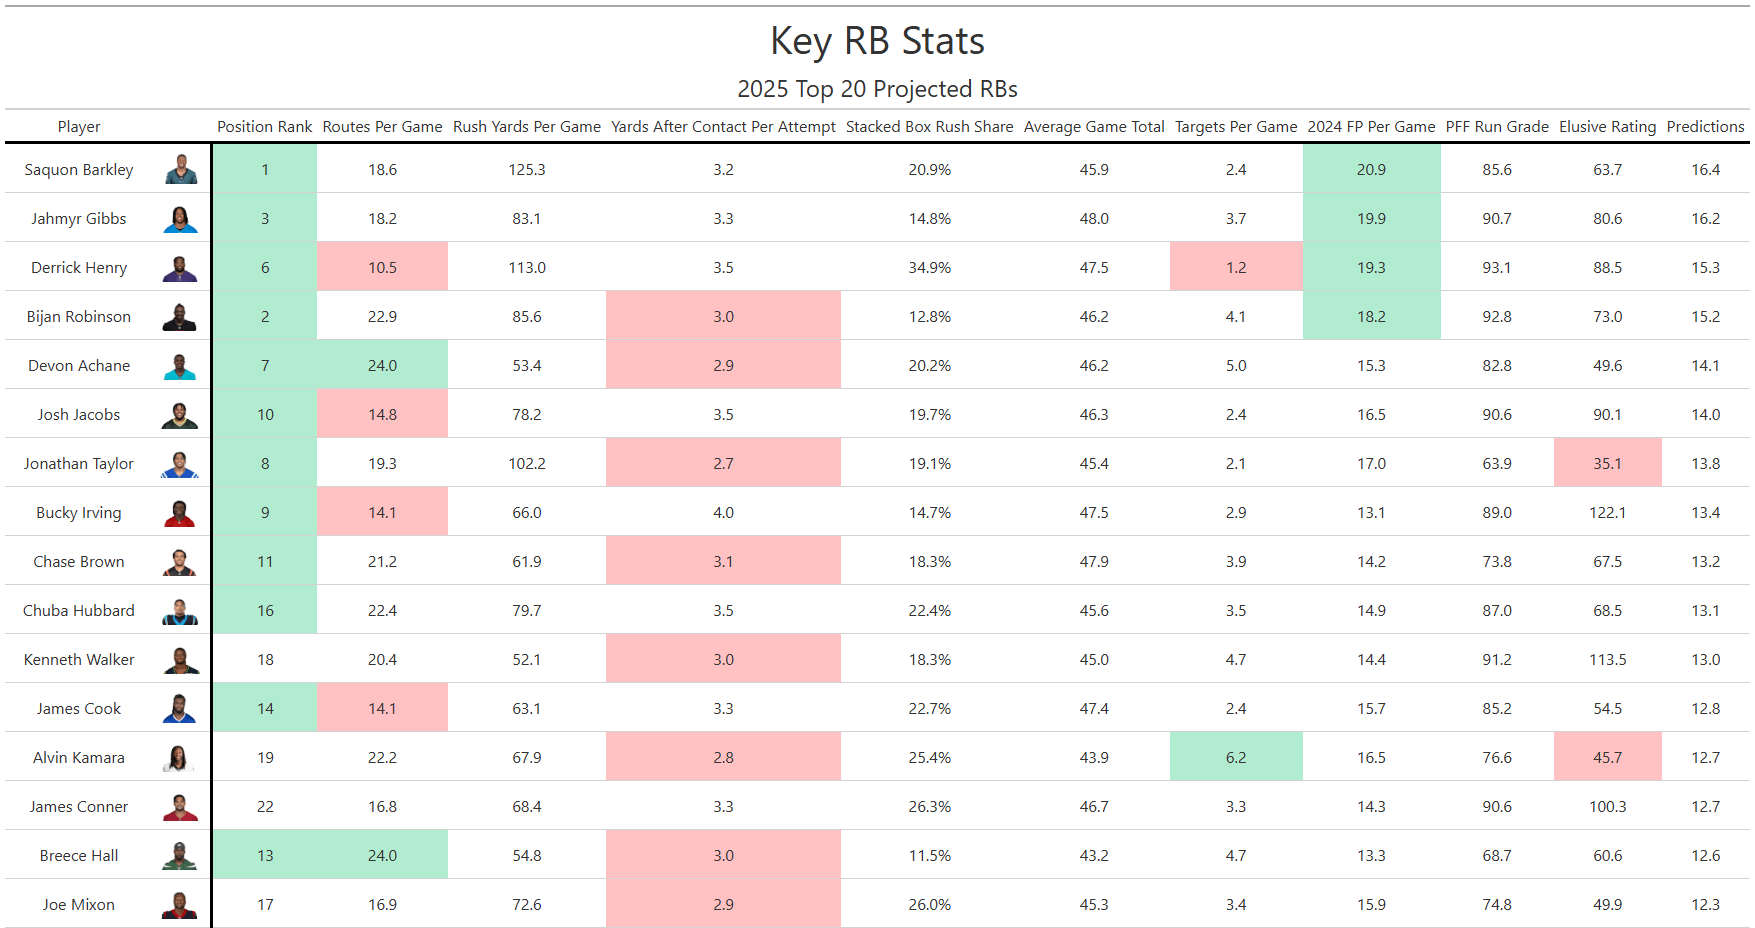Click Saquon Barkley's headshot image
The height and width of the screenshot is (928, 1755).
[180, 169]
